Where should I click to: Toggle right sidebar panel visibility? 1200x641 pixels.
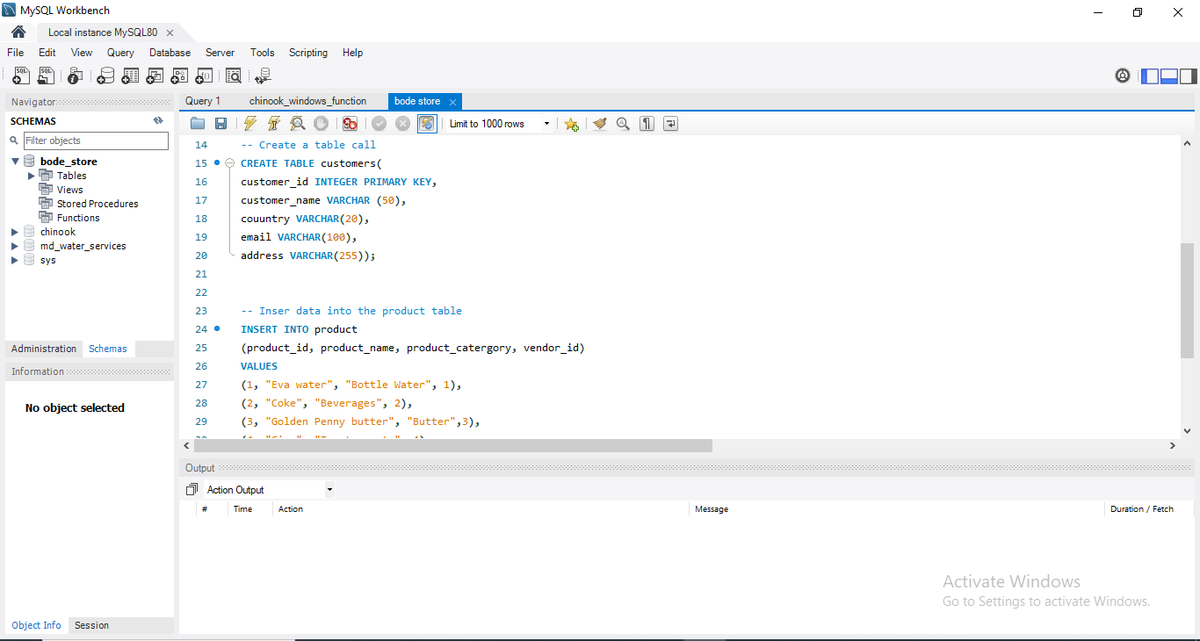click(x=1187, y=76)
